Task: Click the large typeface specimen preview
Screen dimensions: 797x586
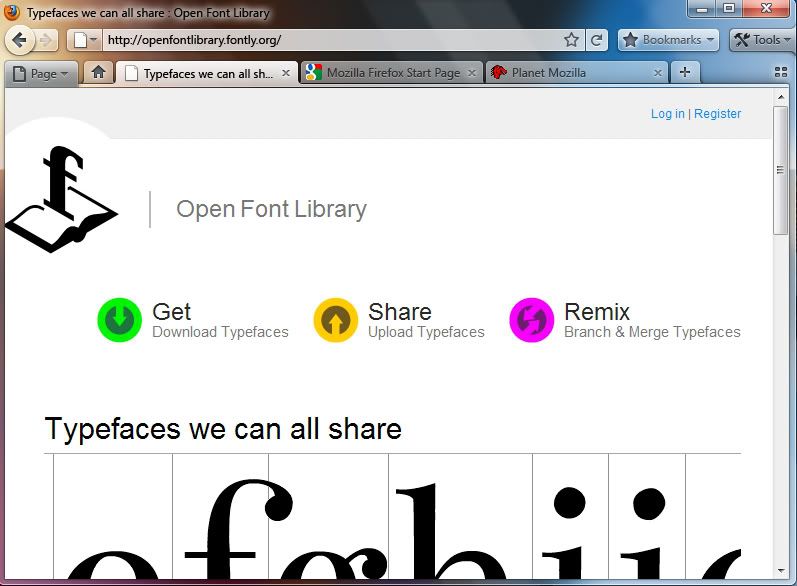Action: [x=392, y=516]
